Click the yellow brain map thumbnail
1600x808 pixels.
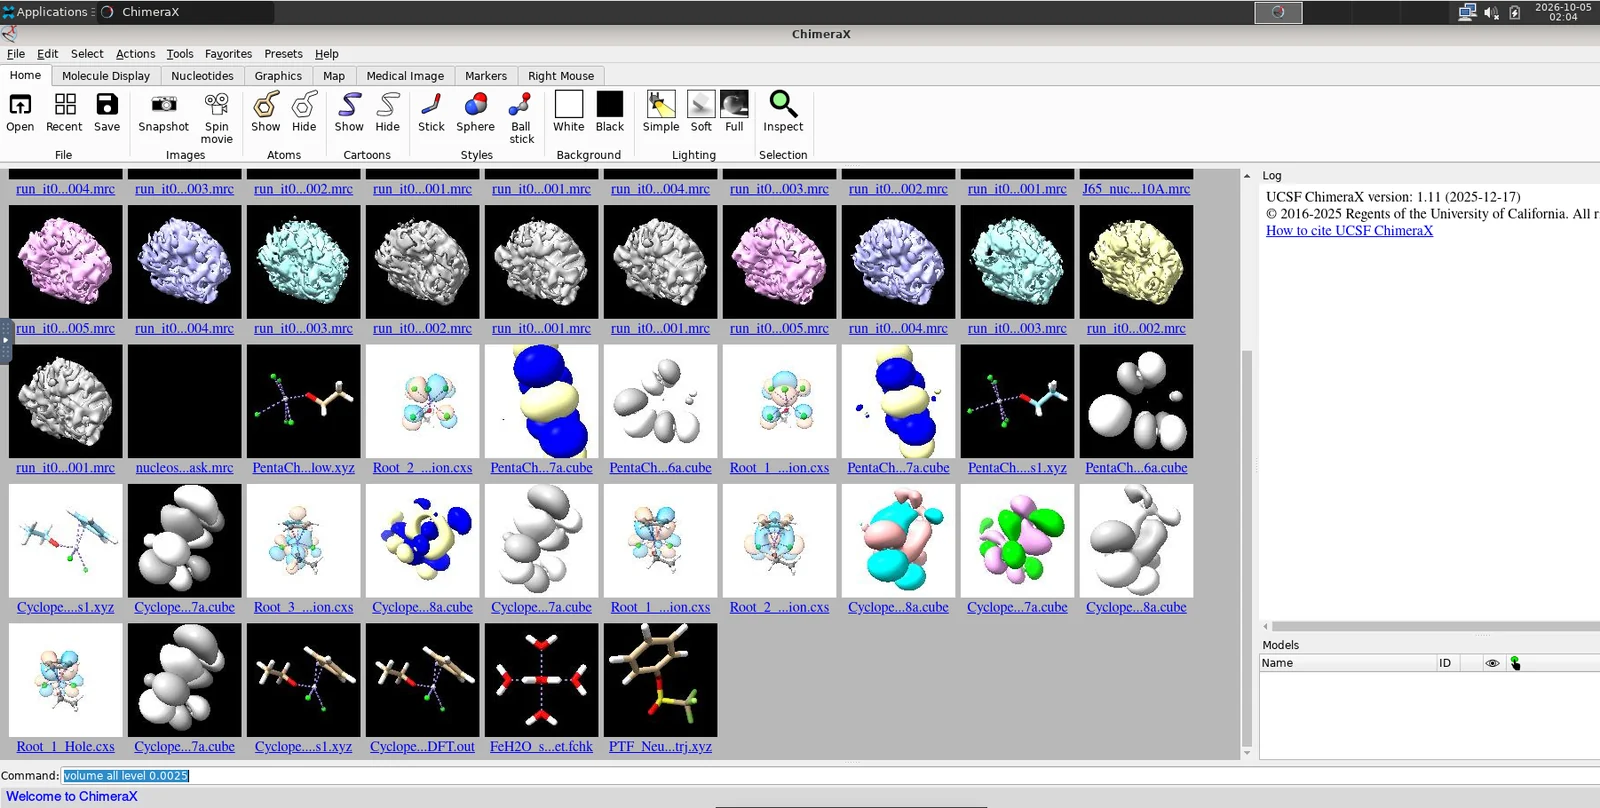click(1136, 262)
